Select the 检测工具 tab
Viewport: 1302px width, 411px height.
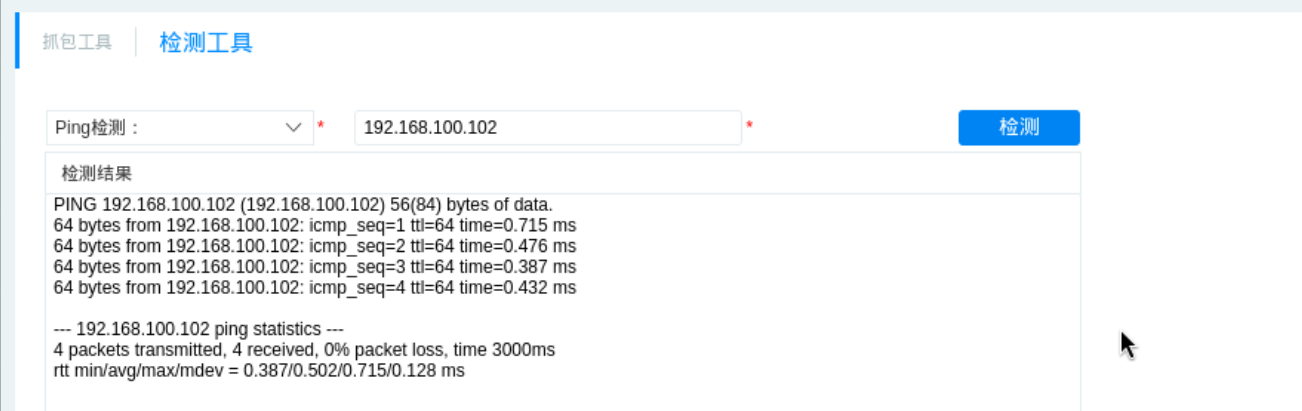pyautogui.click(x=206, y=42)
